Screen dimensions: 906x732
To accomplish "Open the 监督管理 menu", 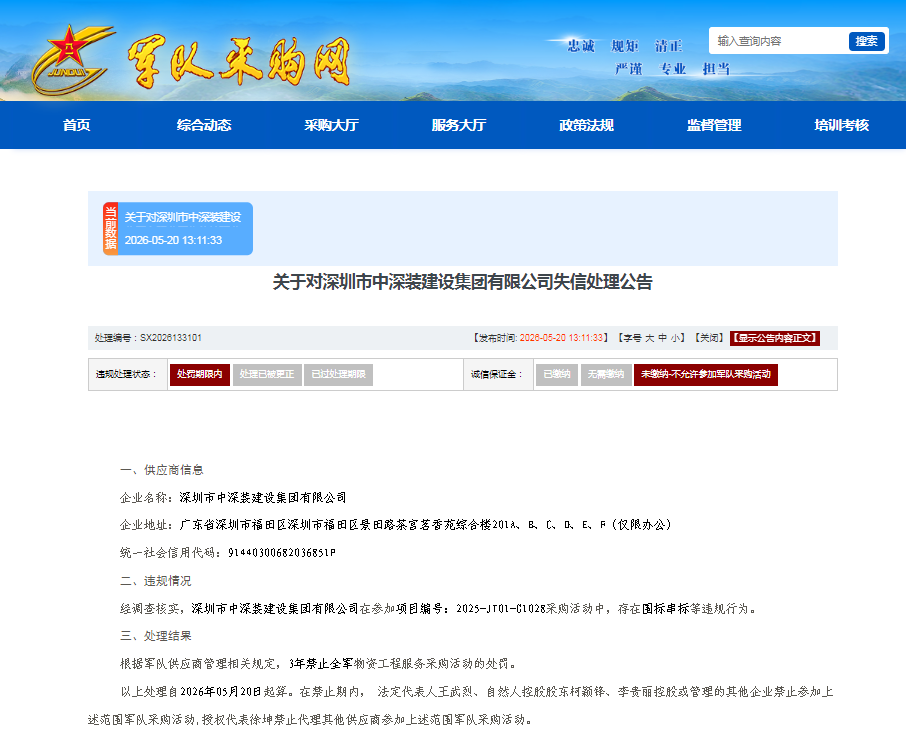I will [714, 125].
